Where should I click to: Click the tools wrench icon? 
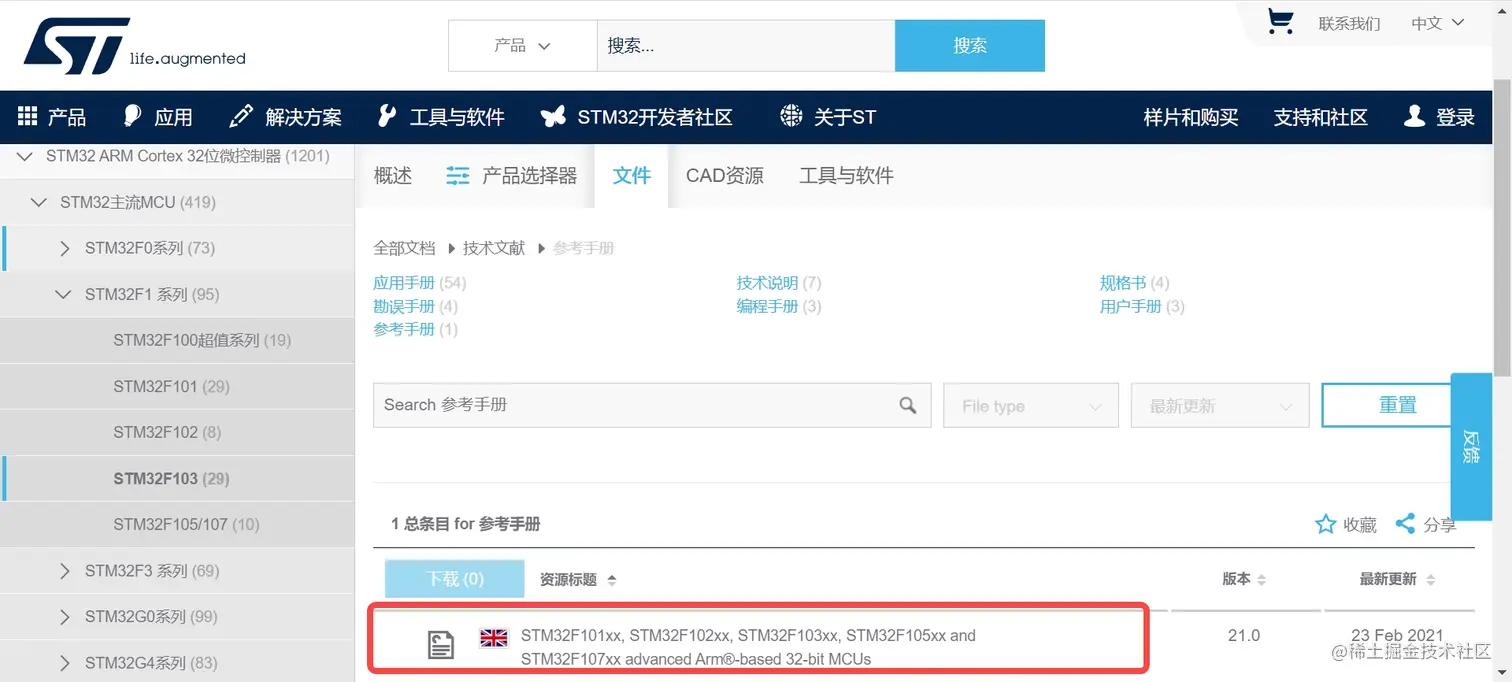[x=386, y=116]
